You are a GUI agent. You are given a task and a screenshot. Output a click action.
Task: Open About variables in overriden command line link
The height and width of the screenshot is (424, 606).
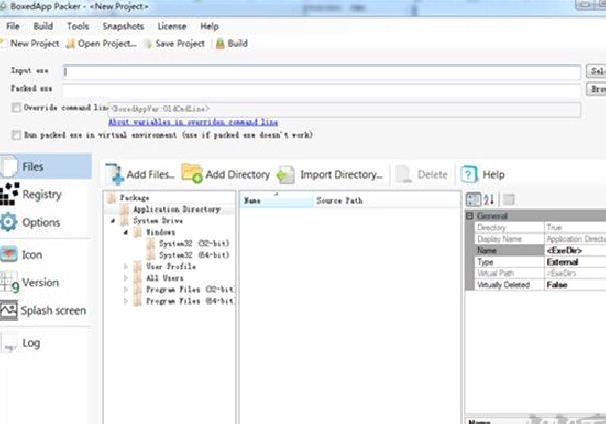coord(193,122)
